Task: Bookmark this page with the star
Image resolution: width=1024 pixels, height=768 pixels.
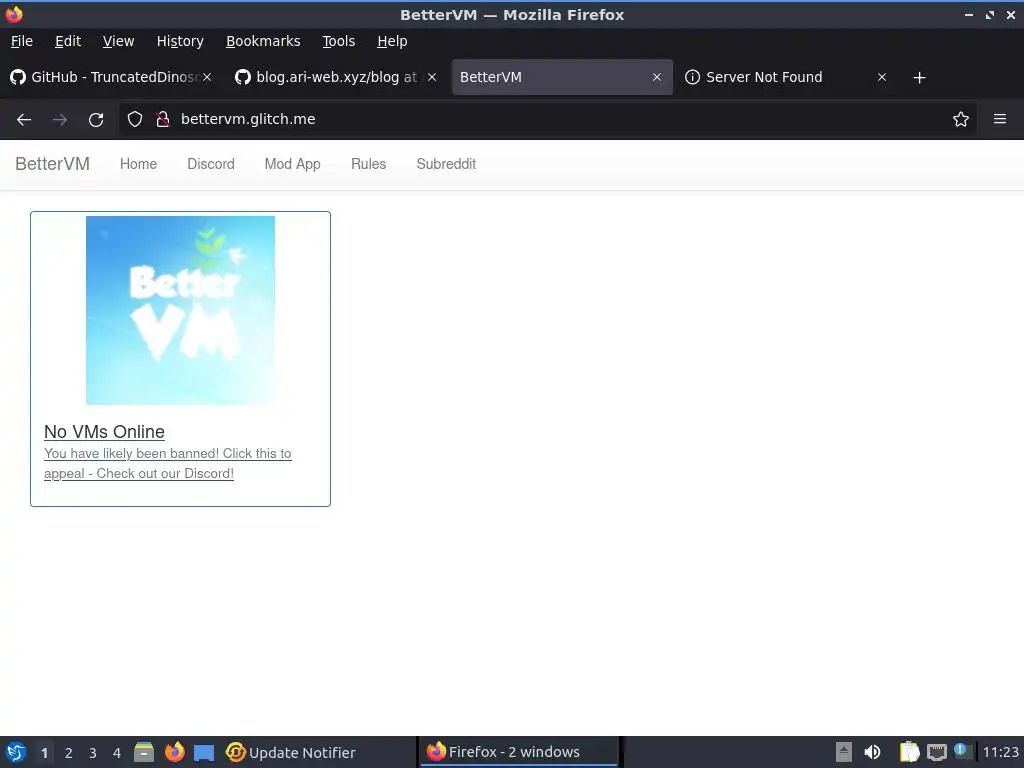Action: pos(961,119)
